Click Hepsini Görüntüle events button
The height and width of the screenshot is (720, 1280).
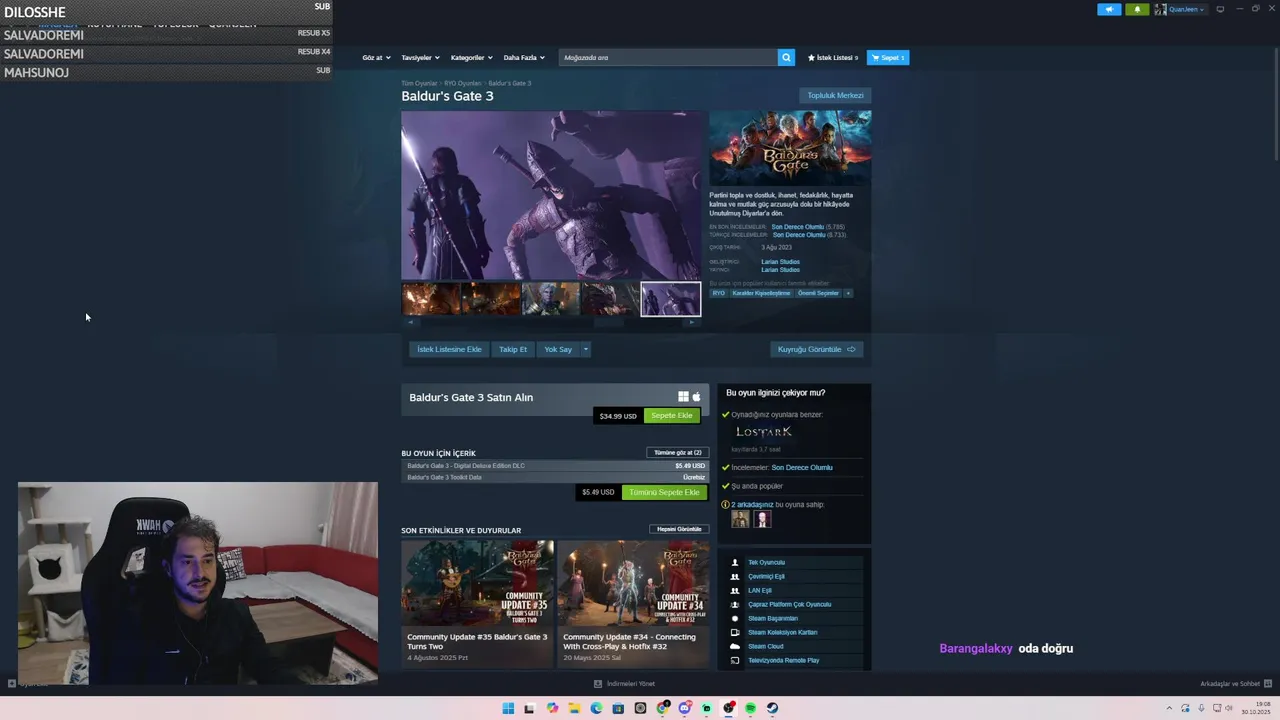tap(679, 529)
